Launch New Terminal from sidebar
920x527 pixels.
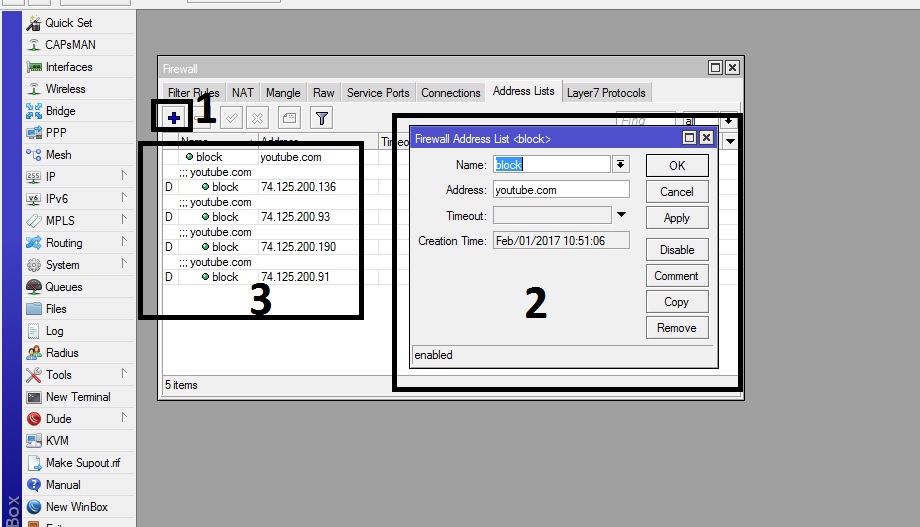(79, 397)
